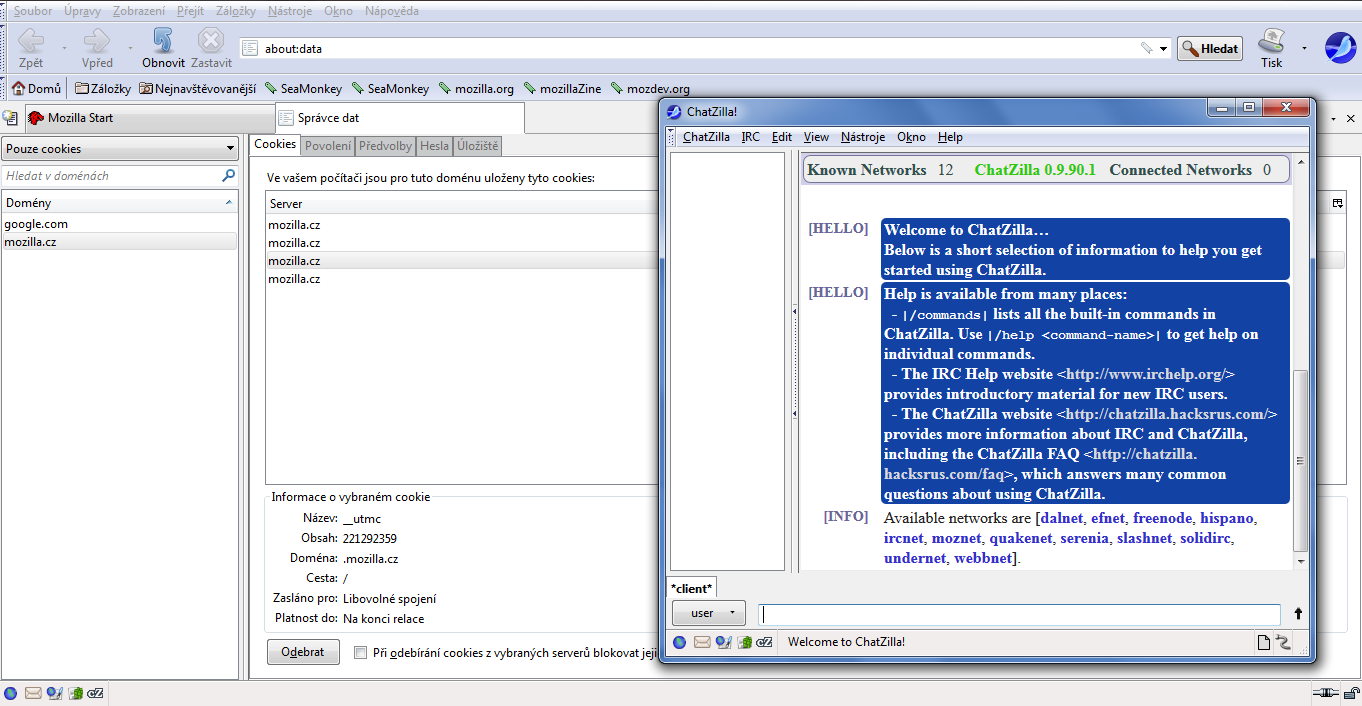
Task: Click the Mail envelope icon in ChatZilla's status bar
Action: (x=702, y=642)
